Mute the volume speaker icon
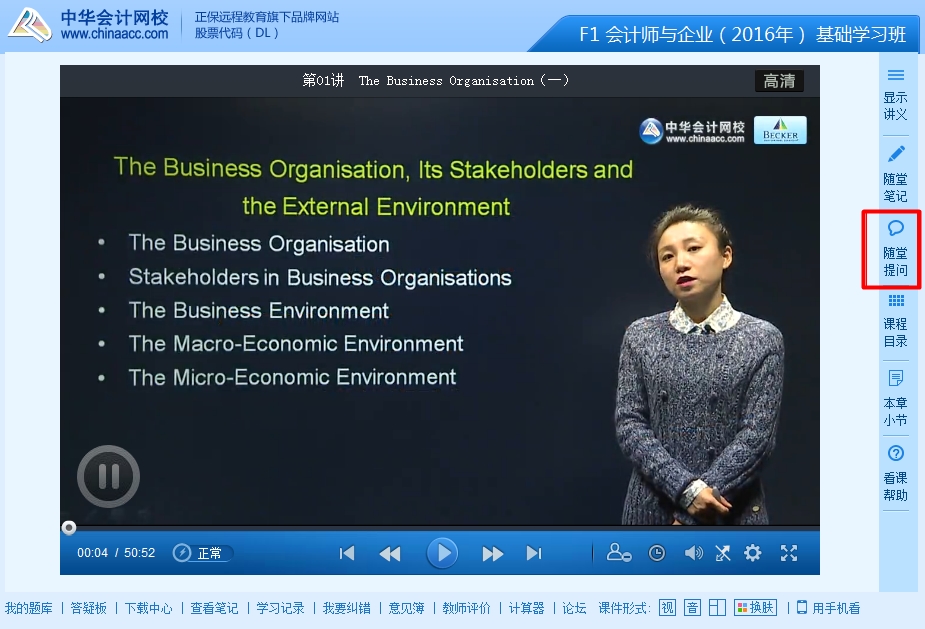 (x=693, y=553)
